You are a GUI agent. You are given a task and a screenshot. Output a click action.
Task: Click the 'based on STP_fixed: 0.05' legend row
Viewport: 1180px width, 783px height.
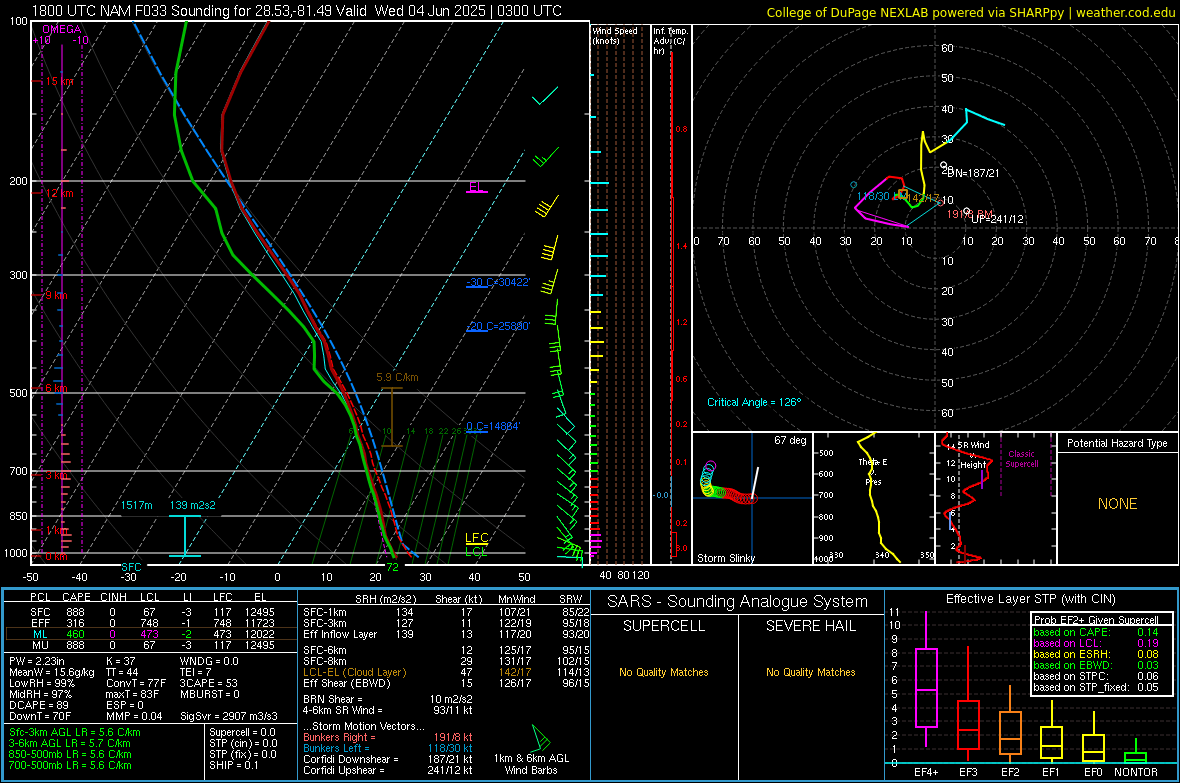pyautogui.click(x=1096, y=687)
